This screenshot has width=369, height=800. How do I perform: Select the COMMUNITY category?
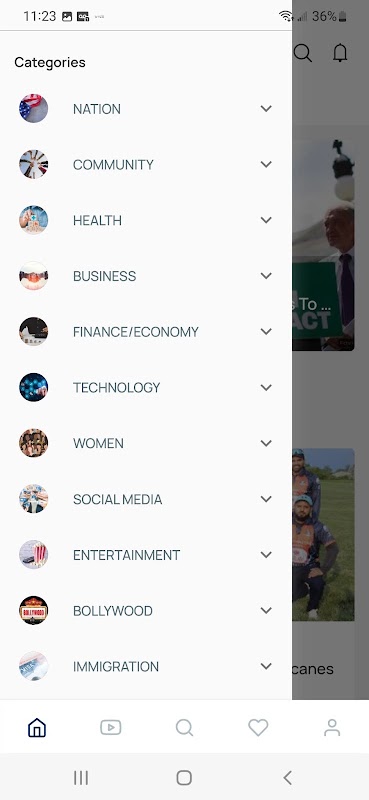[146, 164]
